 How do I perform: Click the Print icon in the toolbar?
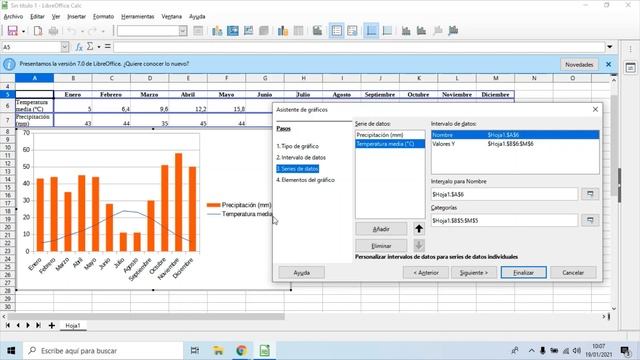[53, 31]
